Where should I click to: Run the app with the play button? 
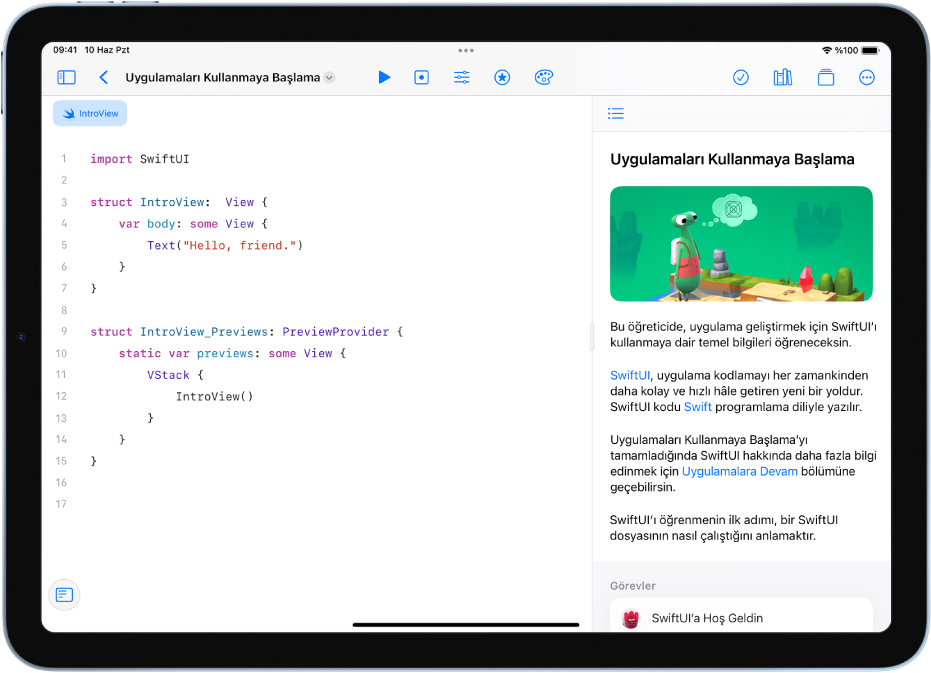(384, 77)
